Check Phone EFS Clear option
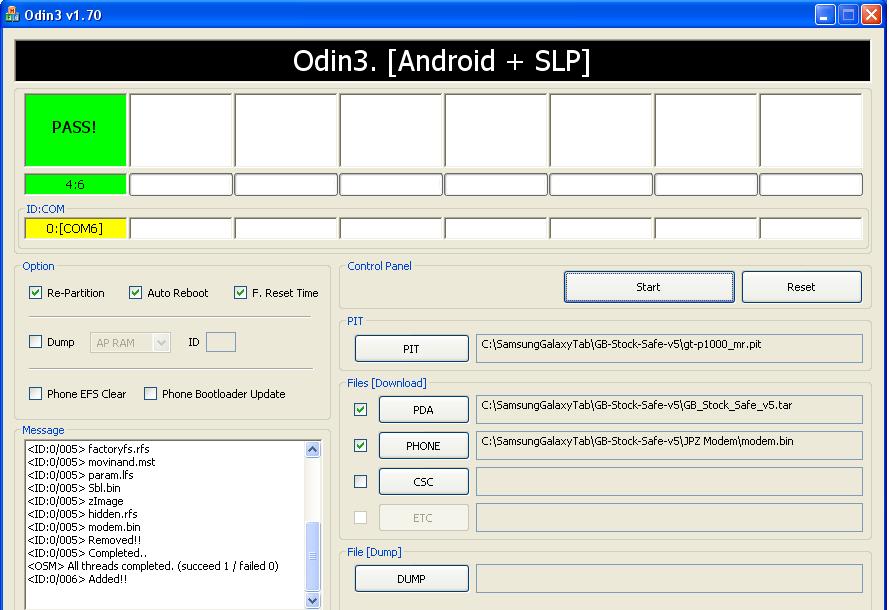The height and width of the screenshot is (610, 889). (35, 393)
